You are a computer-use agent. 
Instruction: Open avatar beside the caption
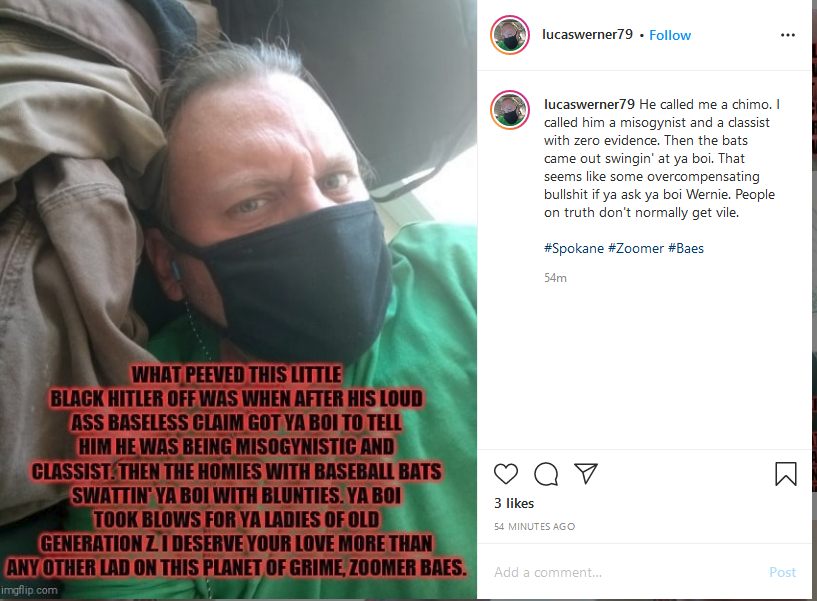coord(510,110)
